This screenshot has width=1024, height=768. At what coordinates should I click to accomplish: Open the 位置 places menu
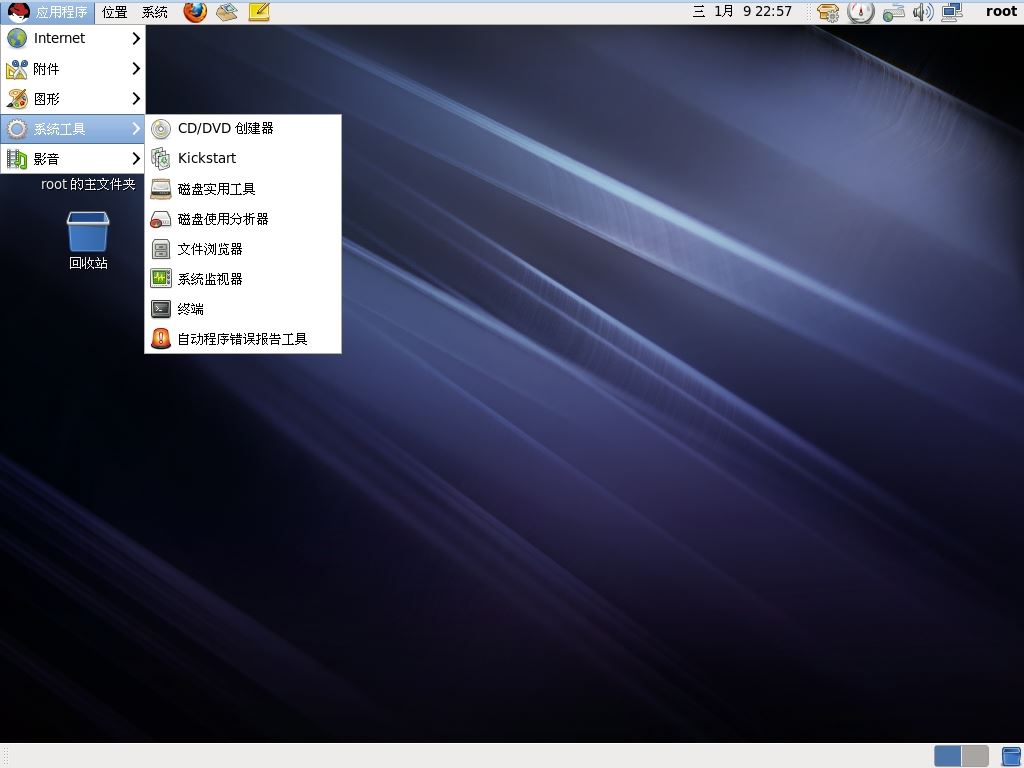115,12
